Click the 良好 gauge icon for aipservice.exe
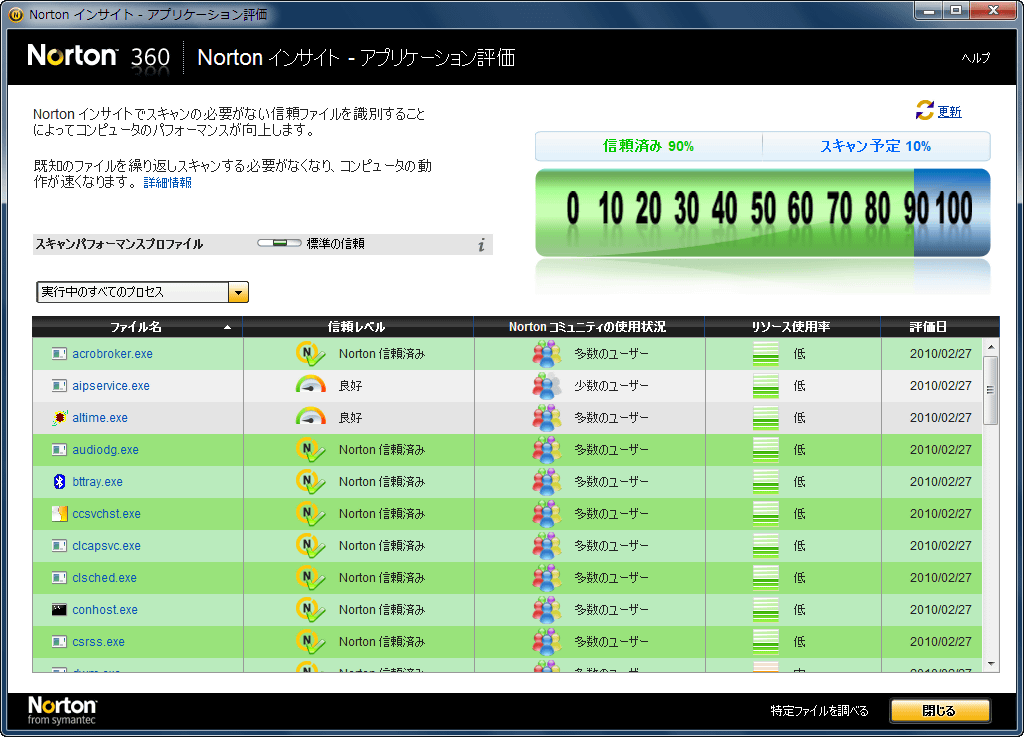The width and height of the screenshot is (1024, 737). click(x=311, y=384)
